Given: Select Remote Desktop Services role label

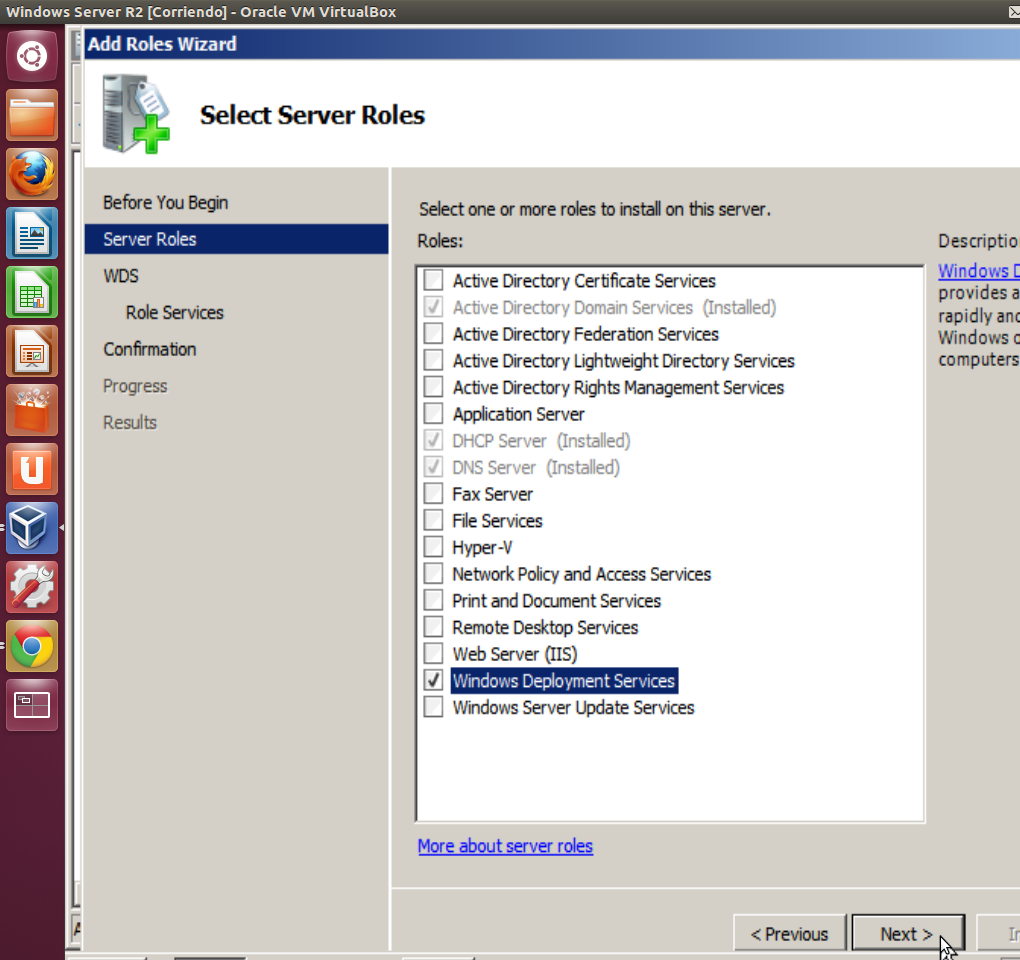Looking at the screenshot, I should coord(545,627).
